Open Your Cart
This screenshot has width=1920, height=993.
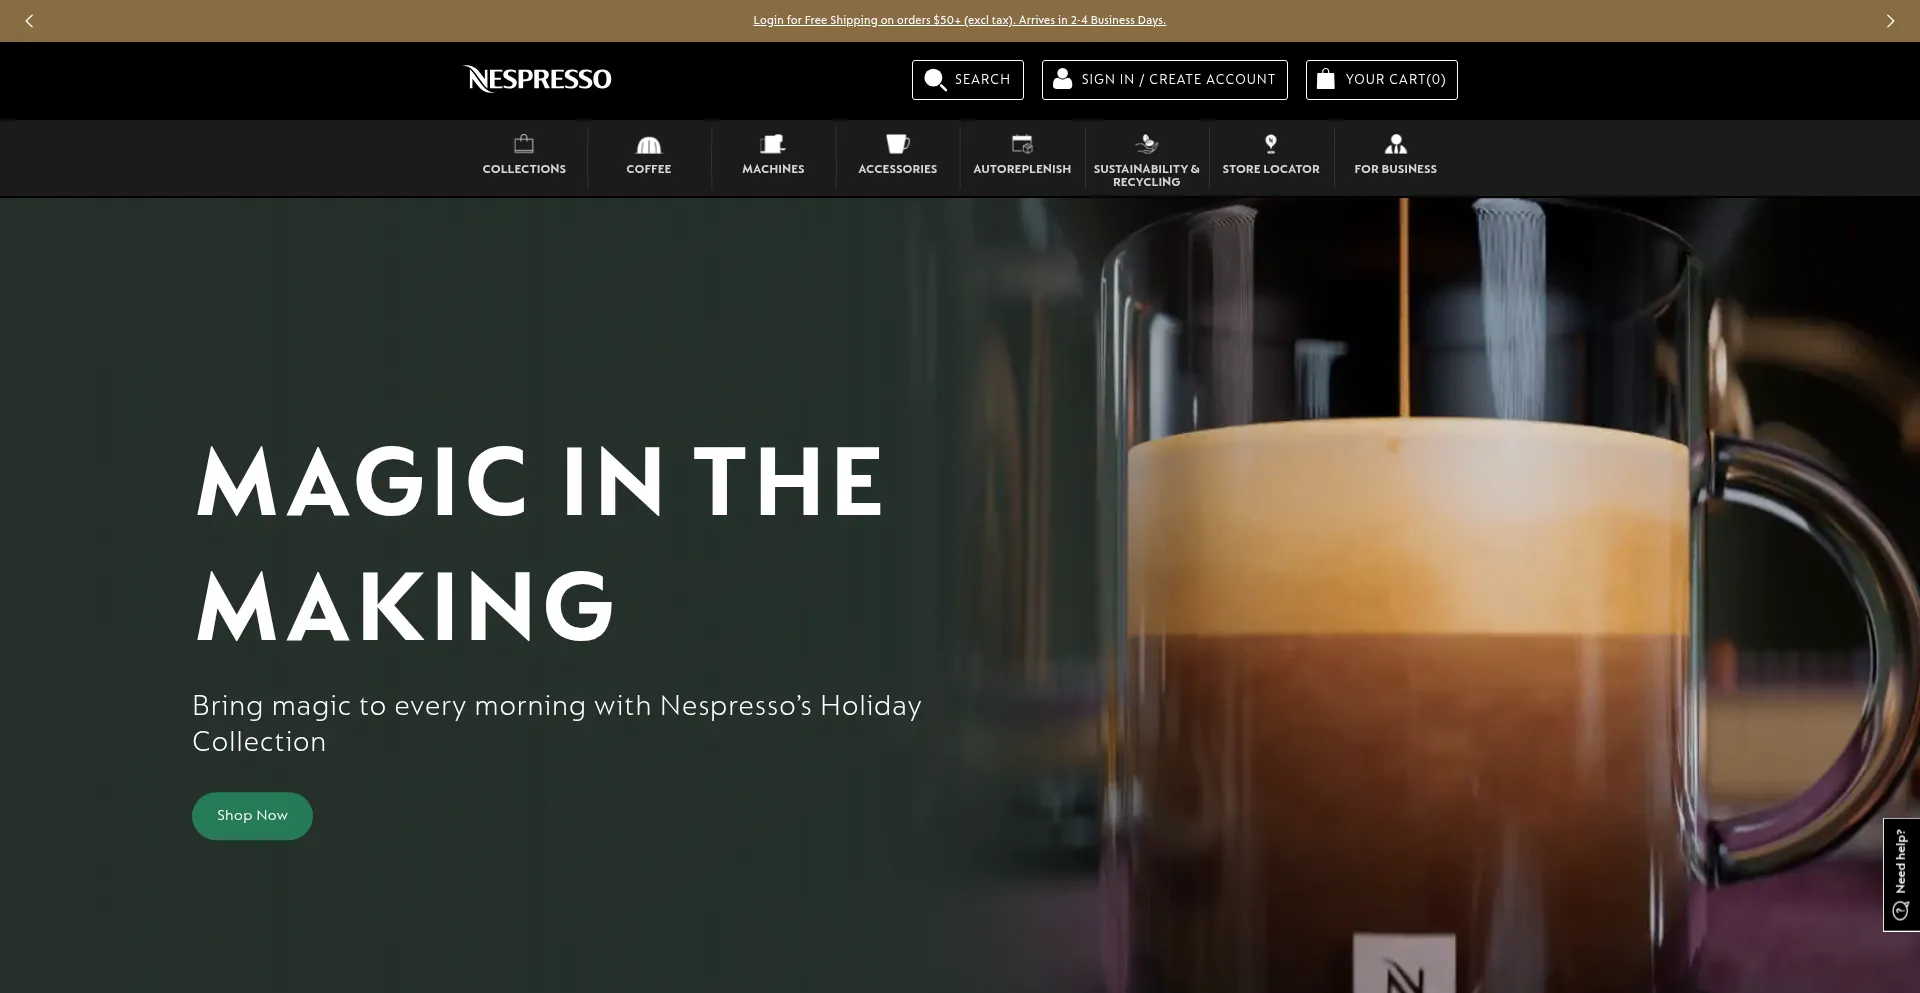1381,80
